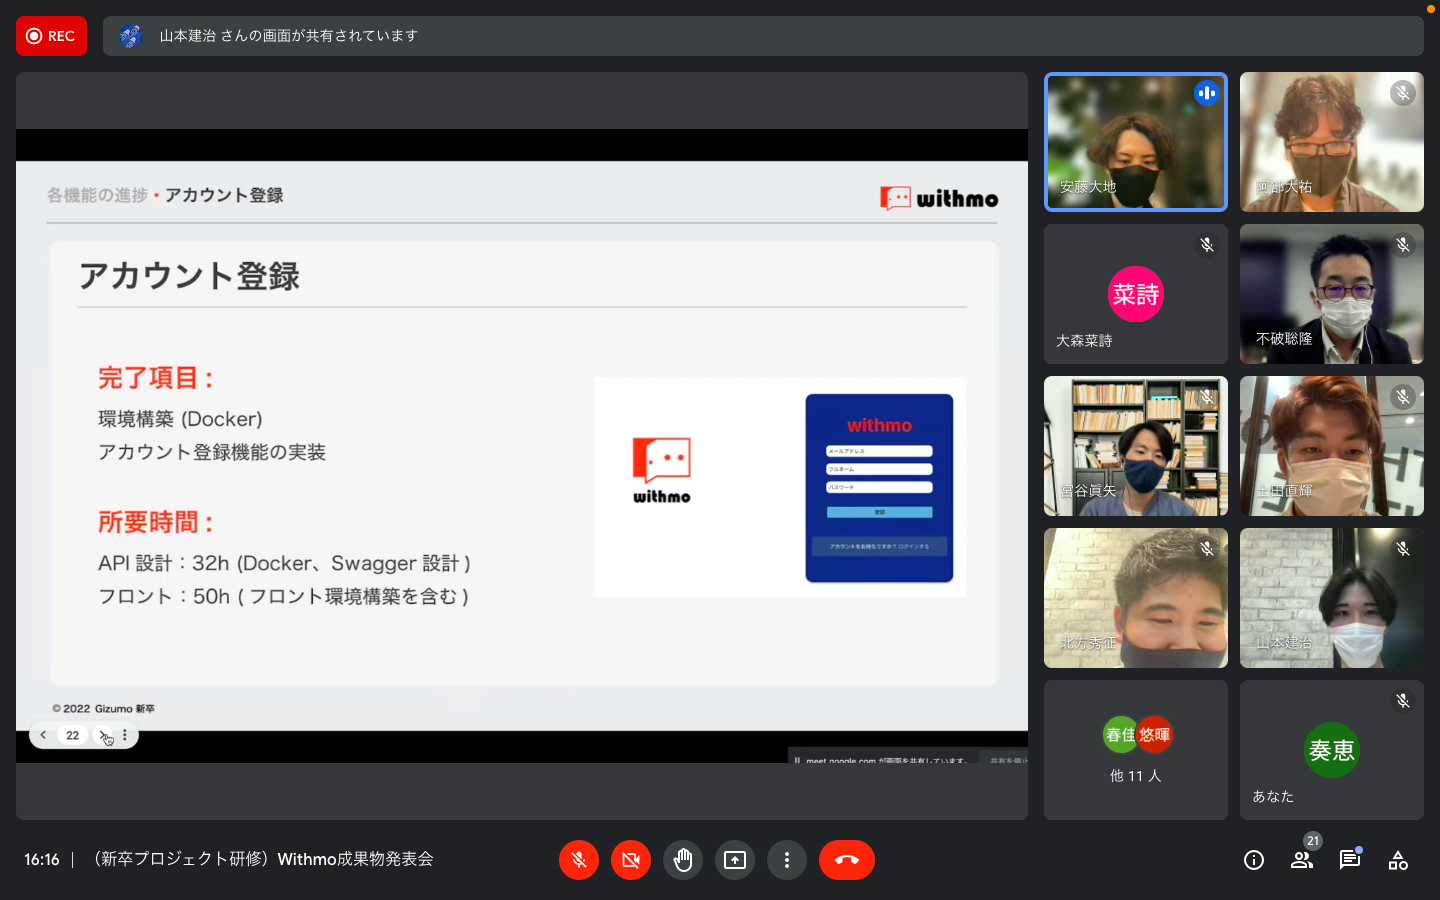Image resolution: width=1440 pixels, height=900 pixels.
Task: Click the 環境構築 (Docker) line
Action: (x=180, y=419)
